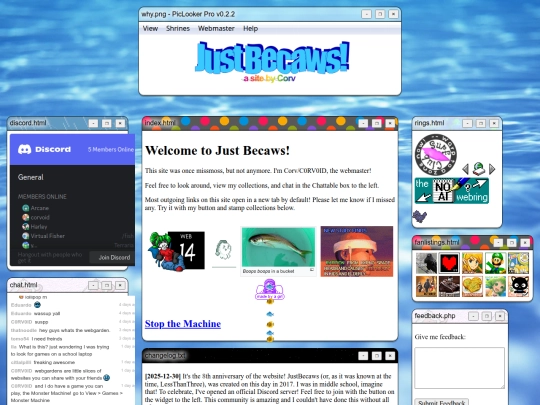Open the Shrines menu
This screenshot has height=405, width=540.
pyautogui.click(x=178, y=29)
